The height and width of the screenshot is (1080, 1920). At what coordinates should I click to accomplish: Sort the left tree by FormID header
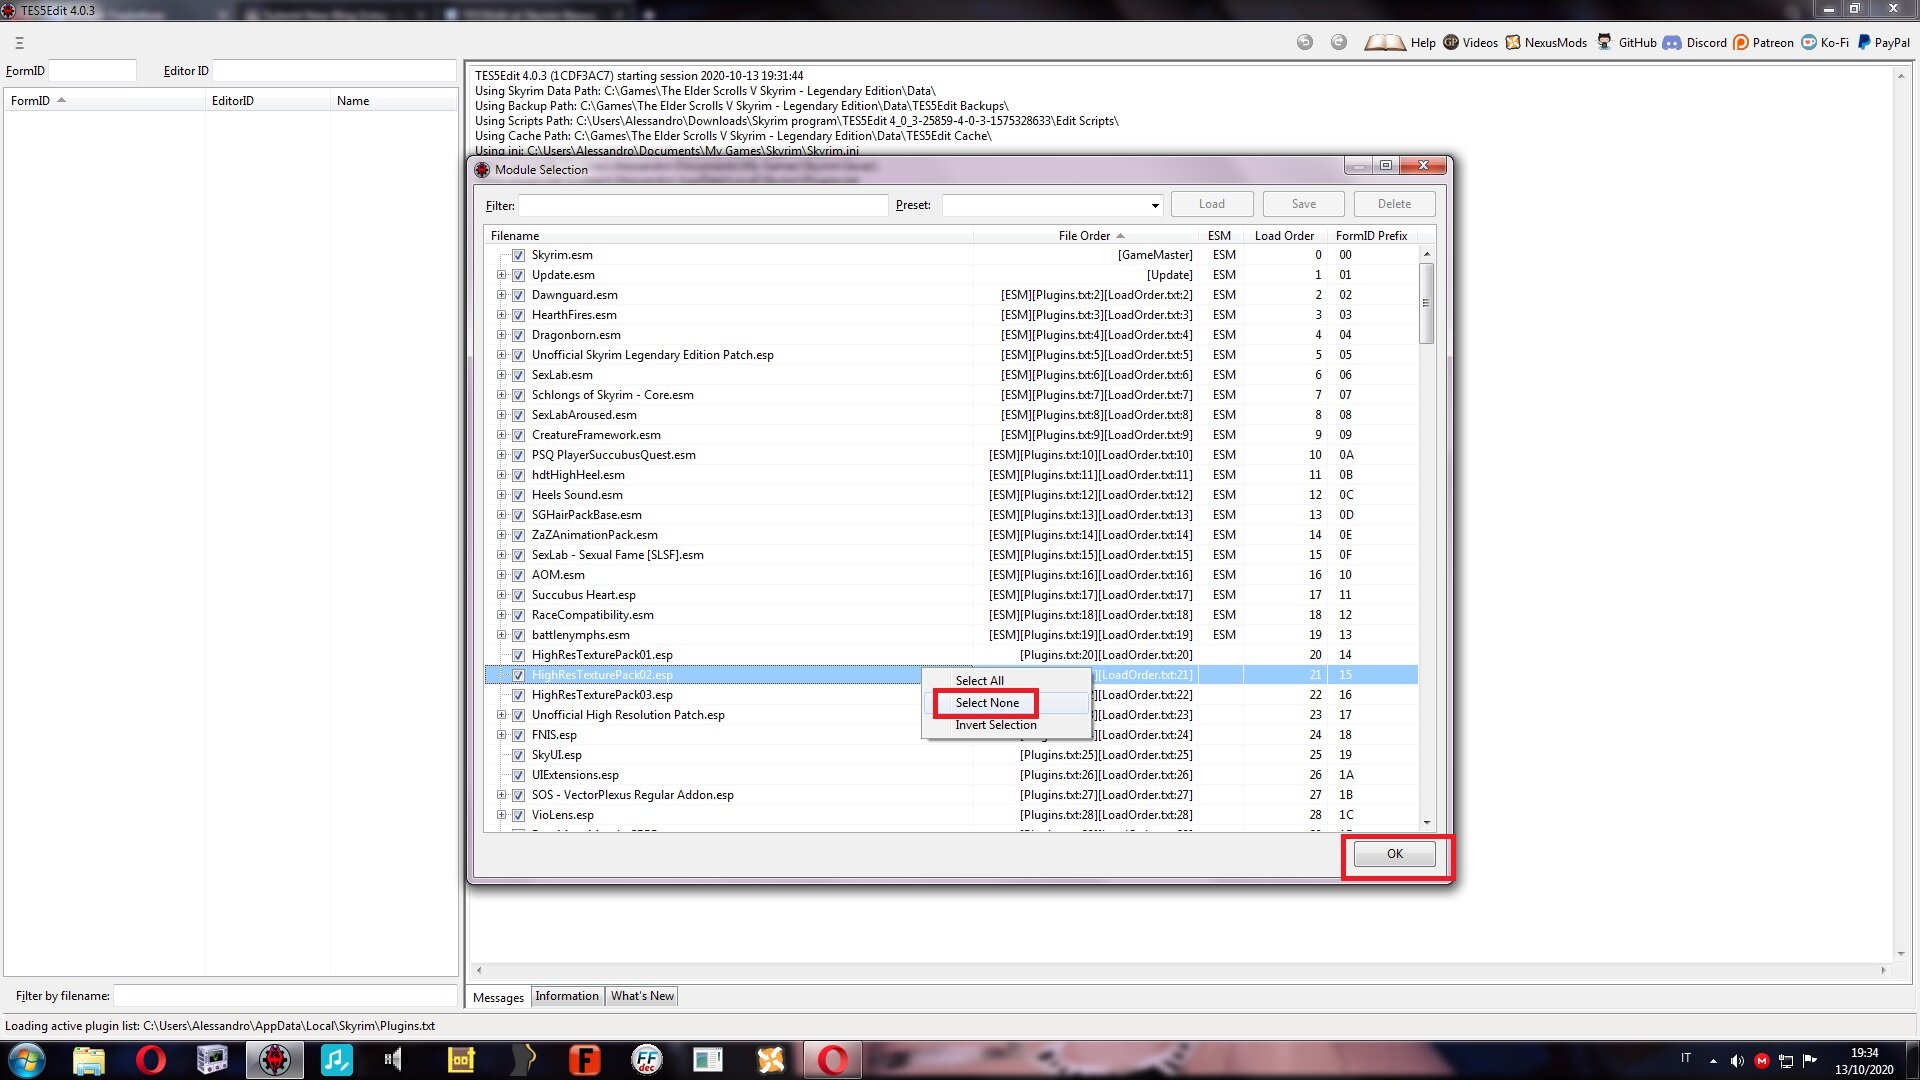click(x=105, y=101)
